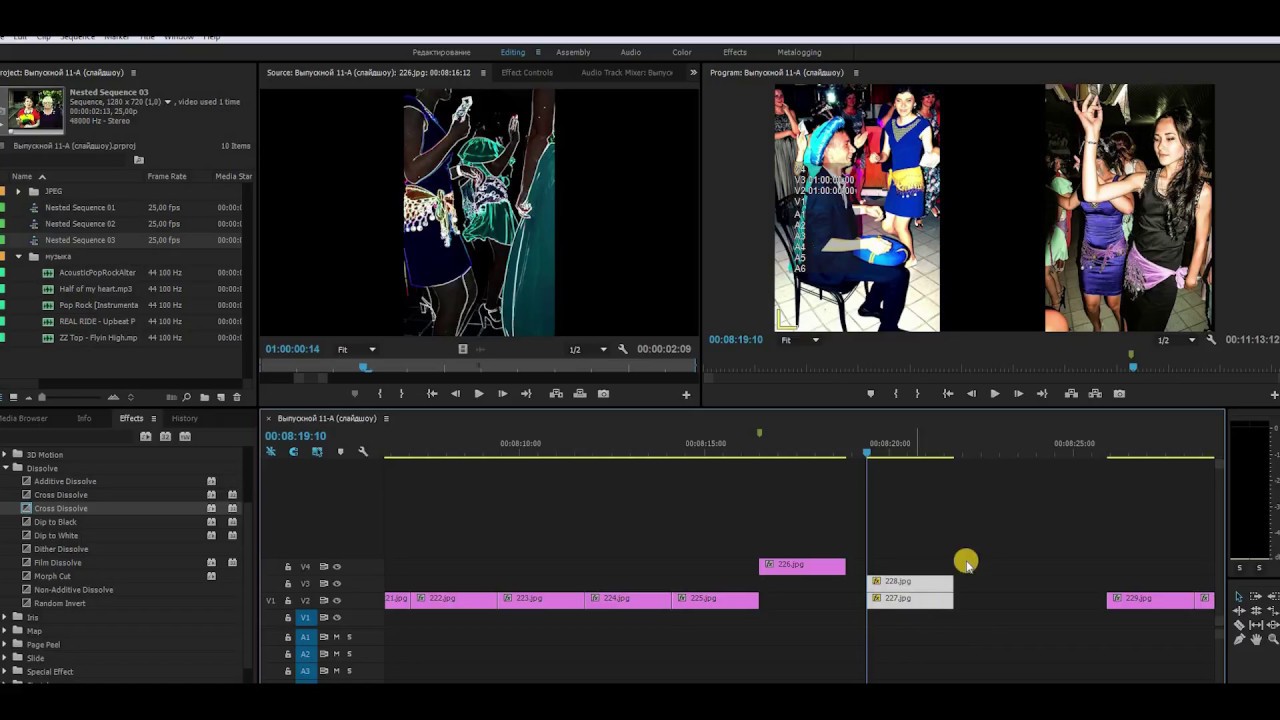Step forward one frame in Source monitor

coord(502,394)
